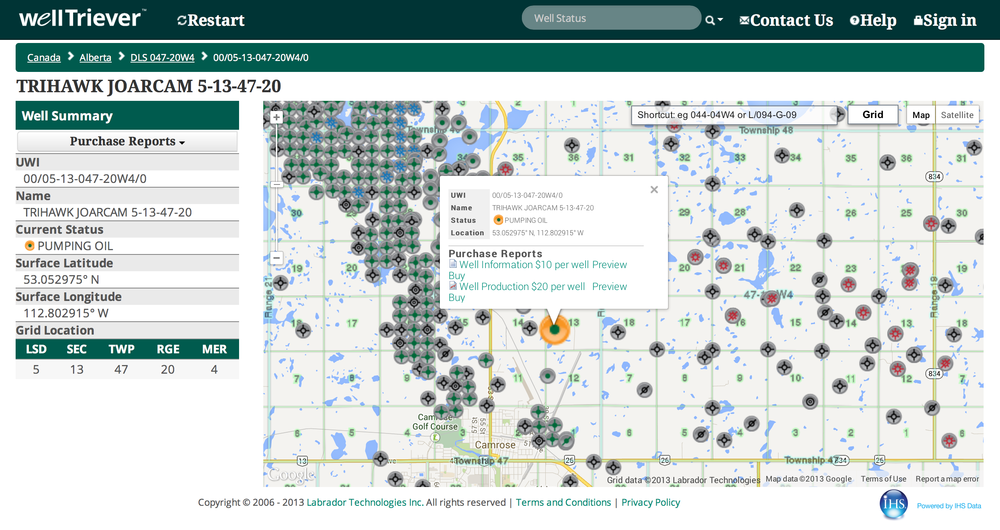Open the Help page

pos(872,20)
